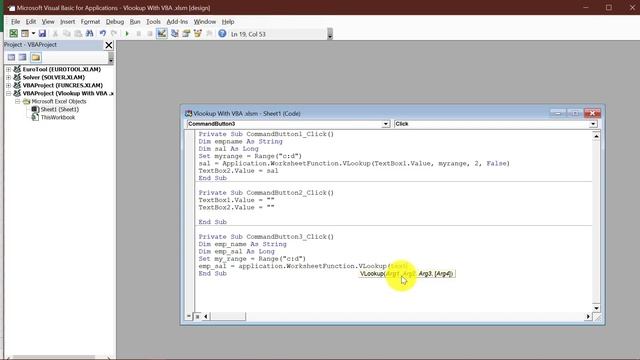Click View Object in Project panel
This screenshot has width=640, height=360.
[23, 58]
